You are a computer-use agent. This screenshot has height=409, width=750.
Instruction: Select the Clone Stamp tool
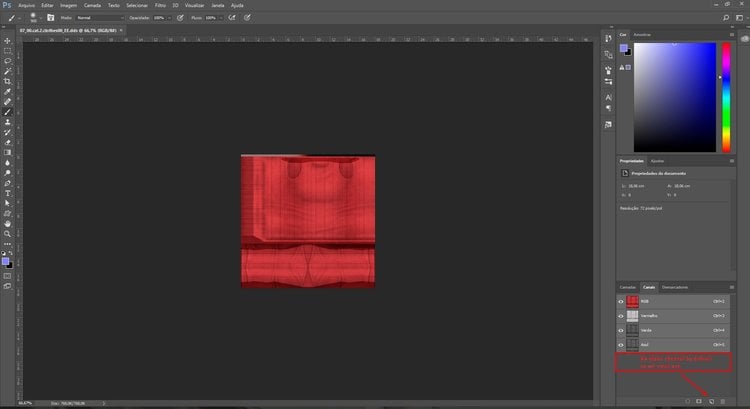[7, 122]
